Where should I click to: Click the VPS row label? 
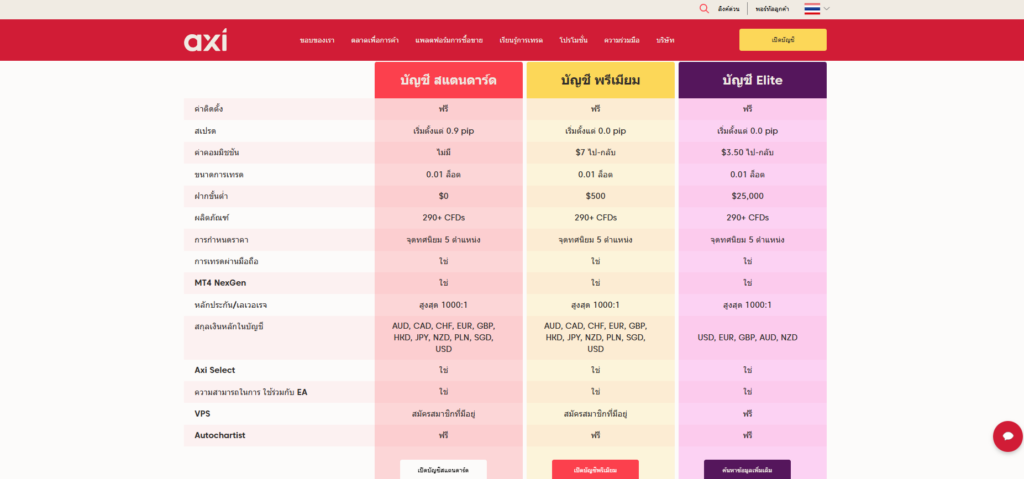point(202,414)
